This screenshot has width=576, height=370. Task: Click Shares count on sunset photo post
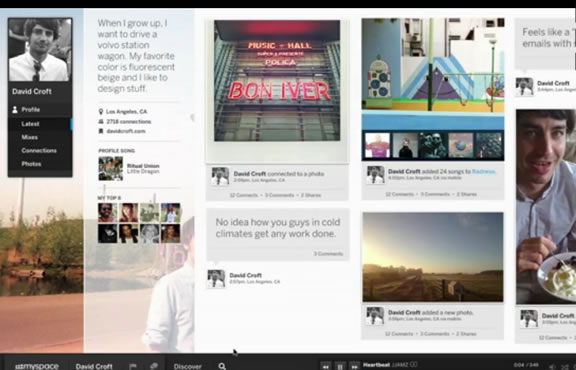(467, 334)
